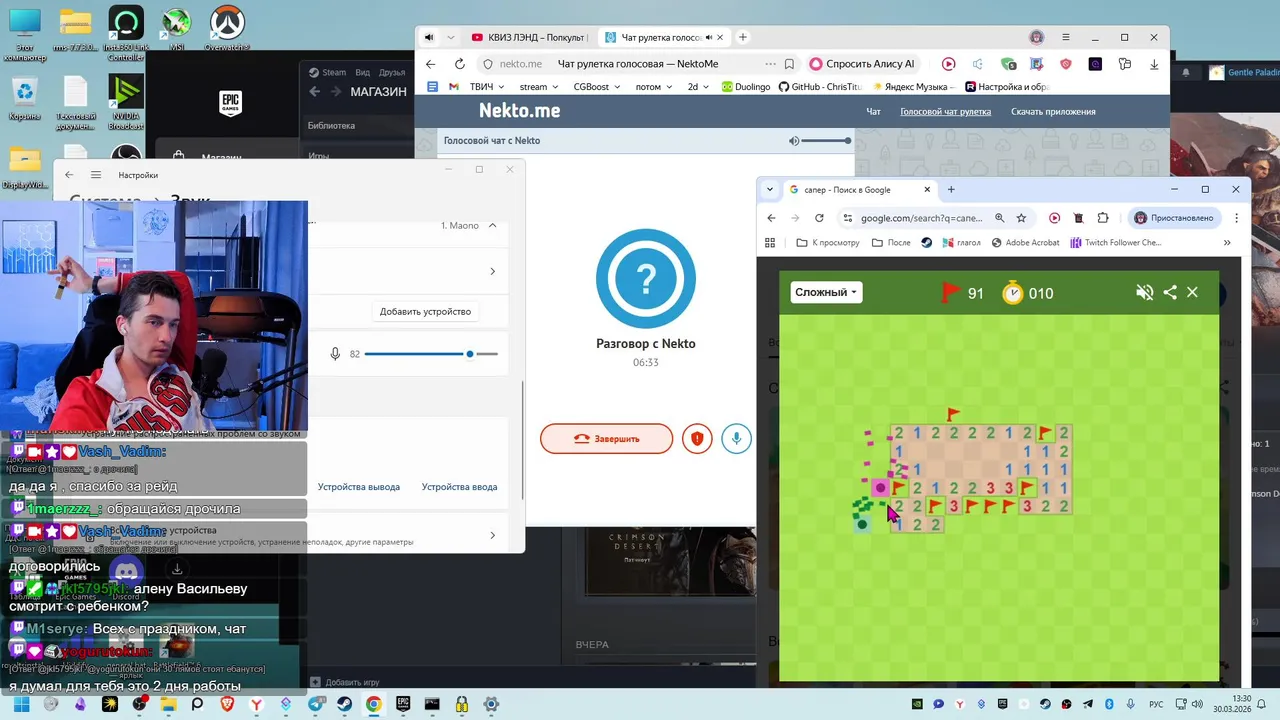The width and height of the screenshot is (1280, 720).
Task: Click Спросить Алису AI button
Action: click(x=861, y=64)
